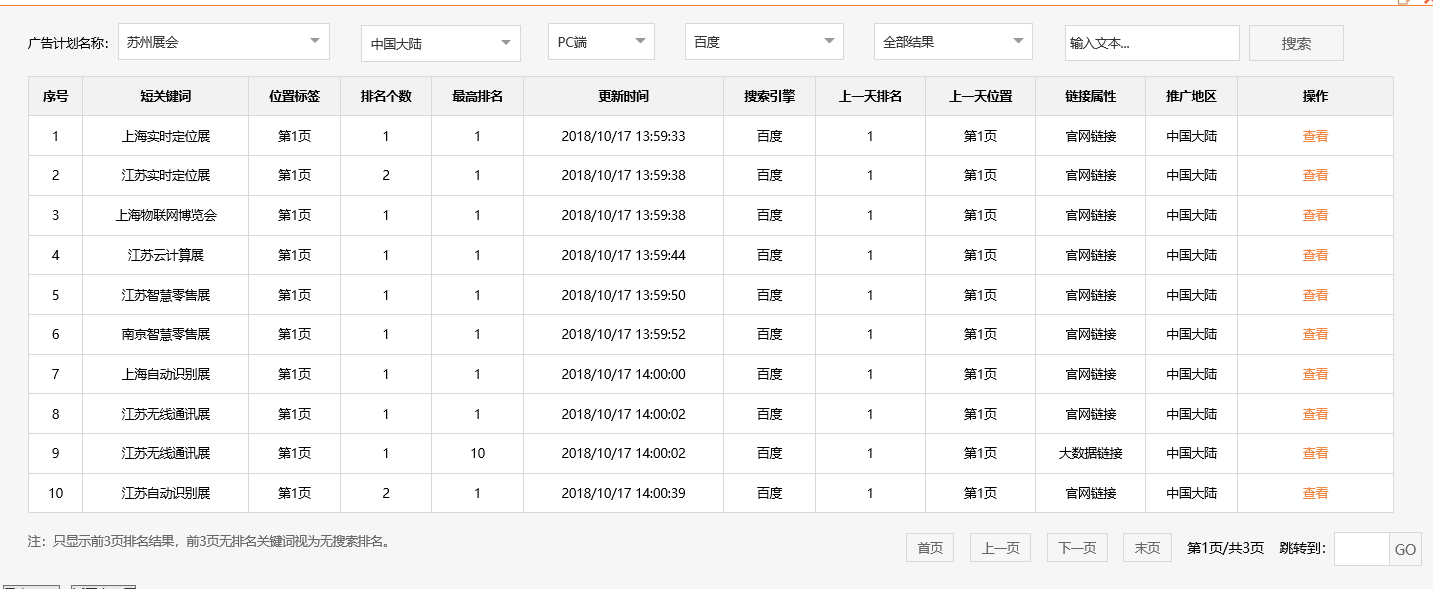
Task: Click 下一页 next page button
Action: tap(1076, 547)
